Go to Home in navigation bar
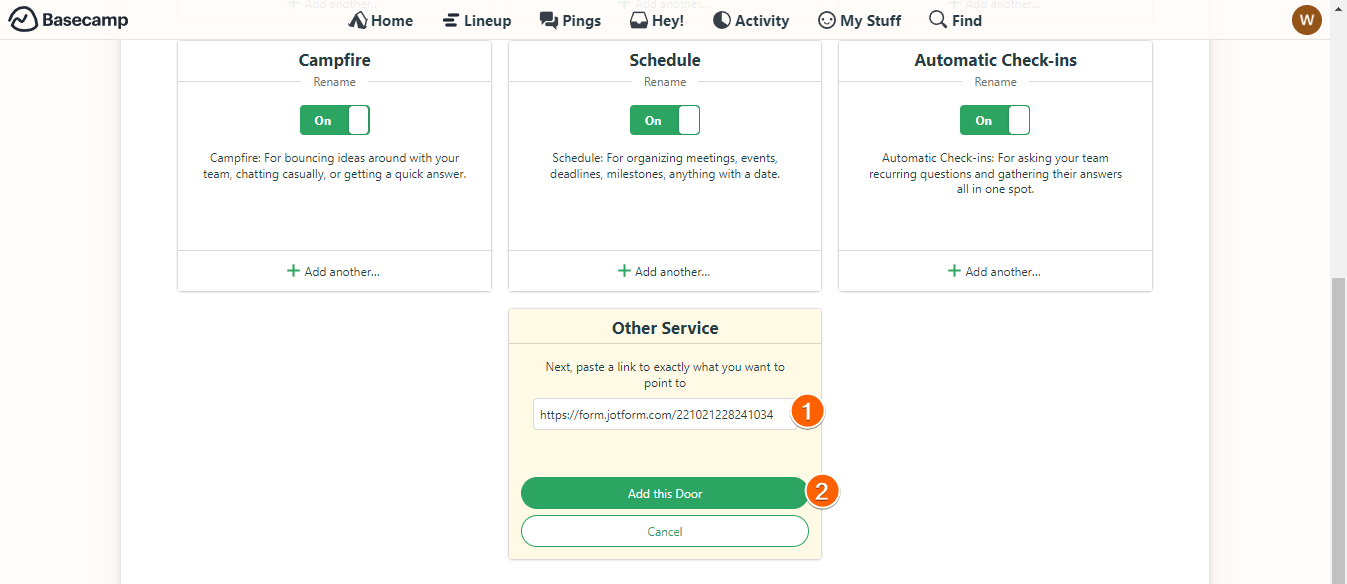 pos(381,20)
